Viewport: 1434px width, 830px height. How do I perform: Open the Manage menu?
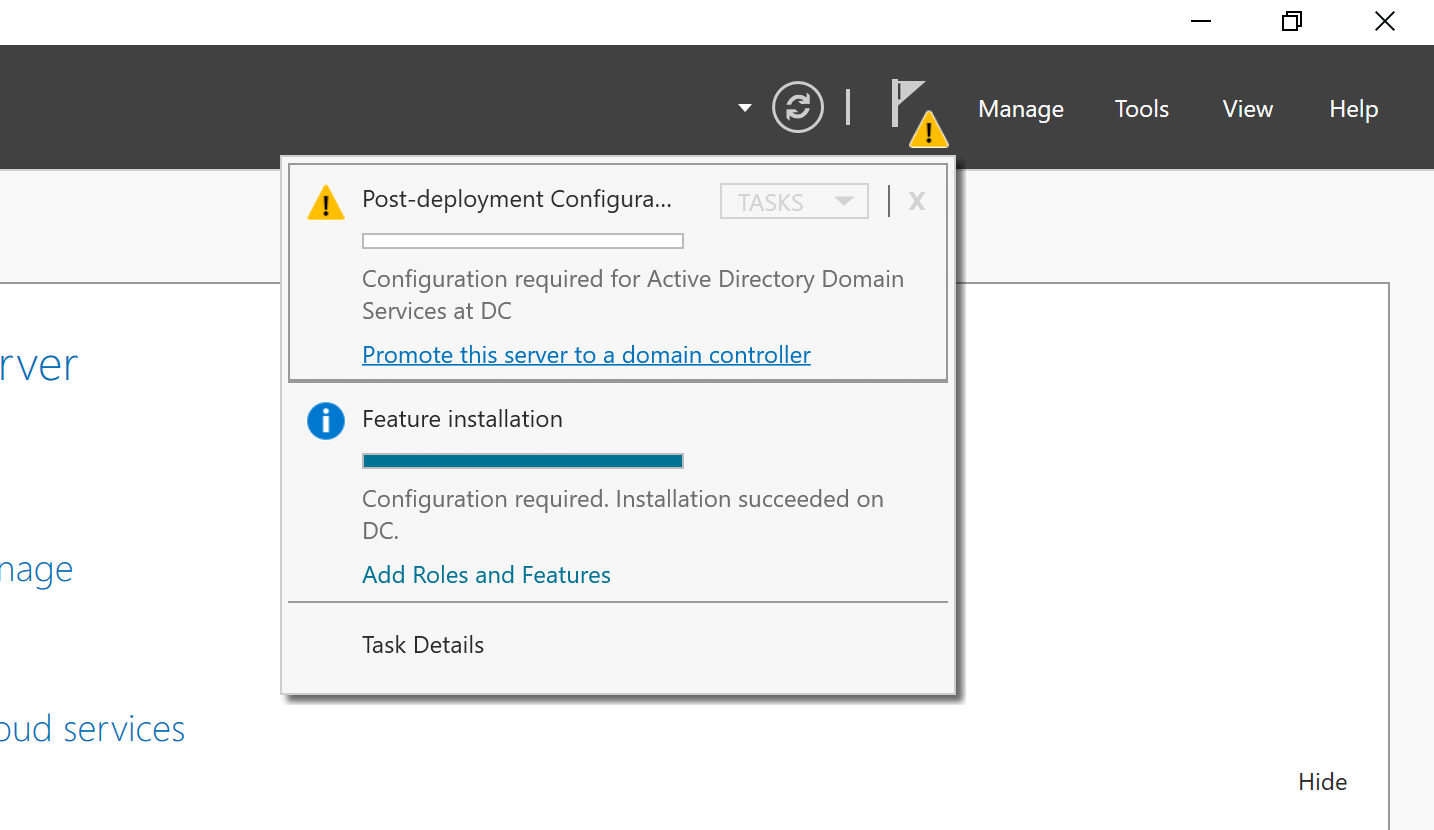(1020, 108)
